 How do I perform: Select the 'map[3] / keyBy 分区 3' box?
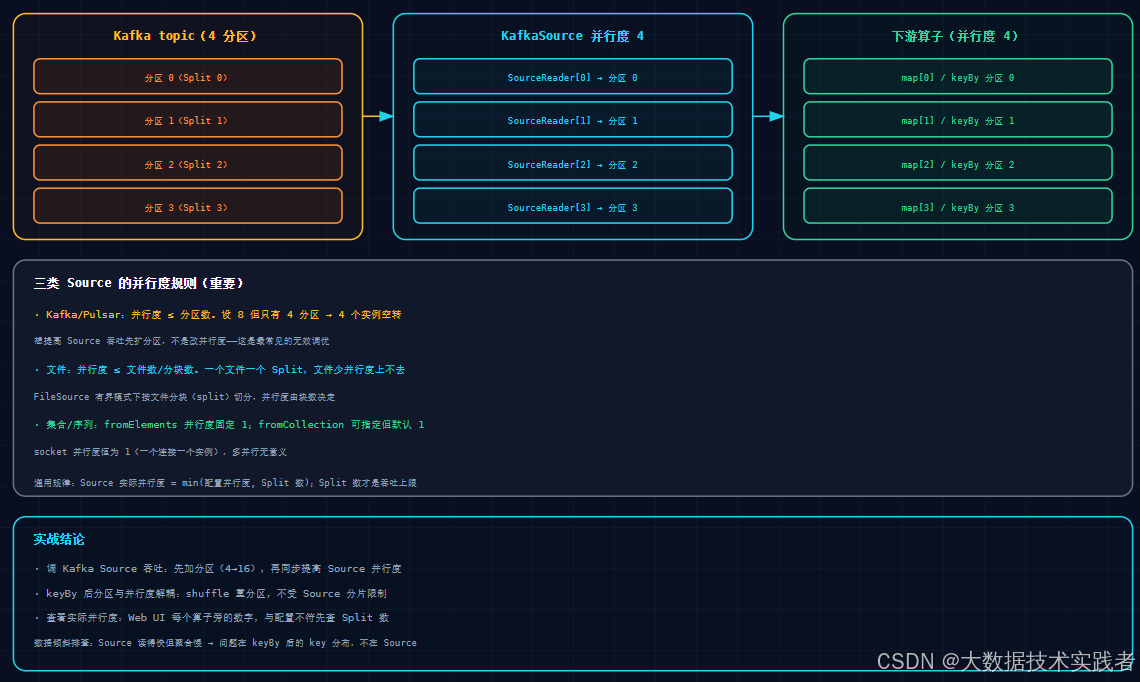coord(958,206)
